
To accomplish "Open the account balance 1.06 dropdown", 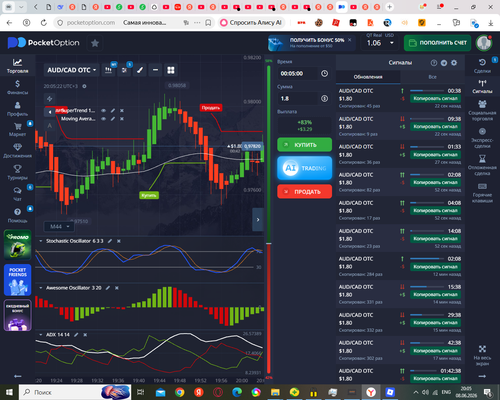I will 380,43.
